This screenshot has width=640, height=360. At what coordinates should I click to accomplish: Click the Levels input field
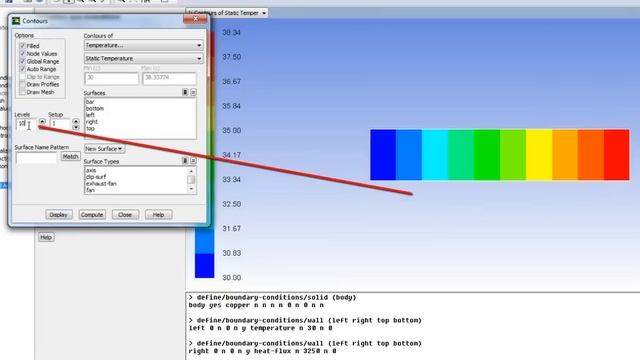(26, 124)
